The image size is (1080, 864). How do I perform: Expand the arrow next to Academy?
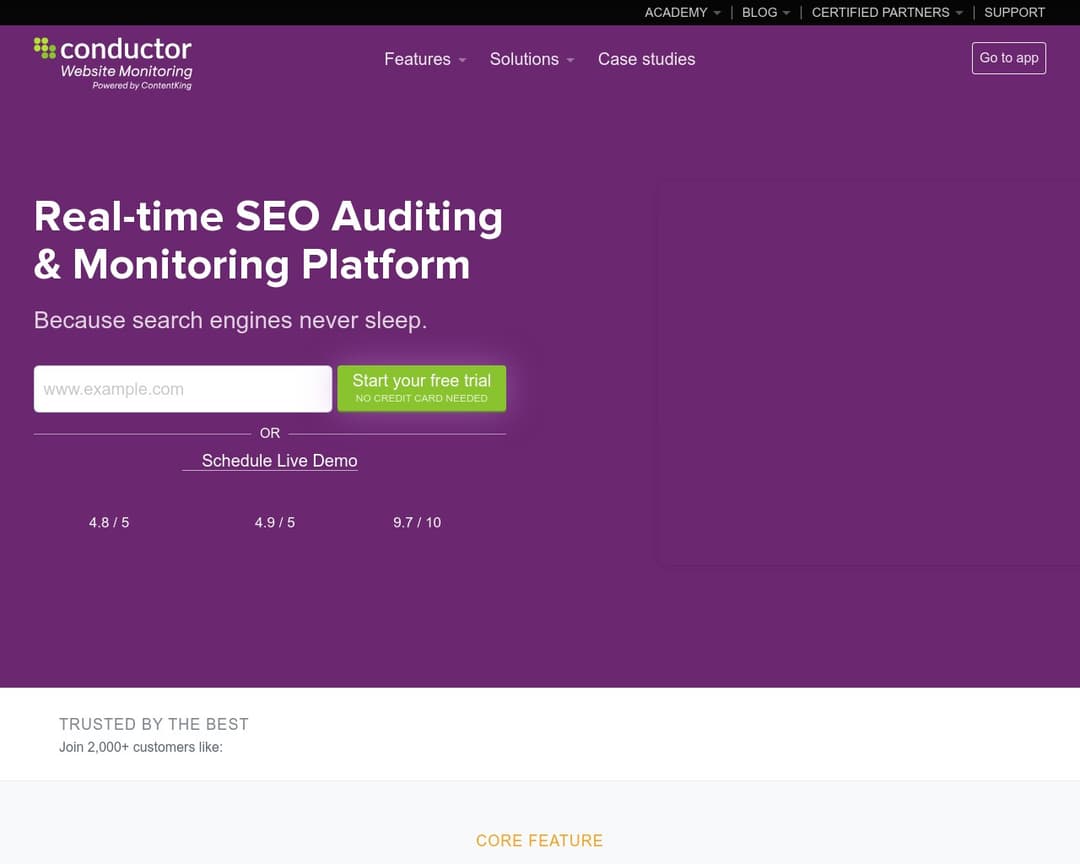(717, 13)
